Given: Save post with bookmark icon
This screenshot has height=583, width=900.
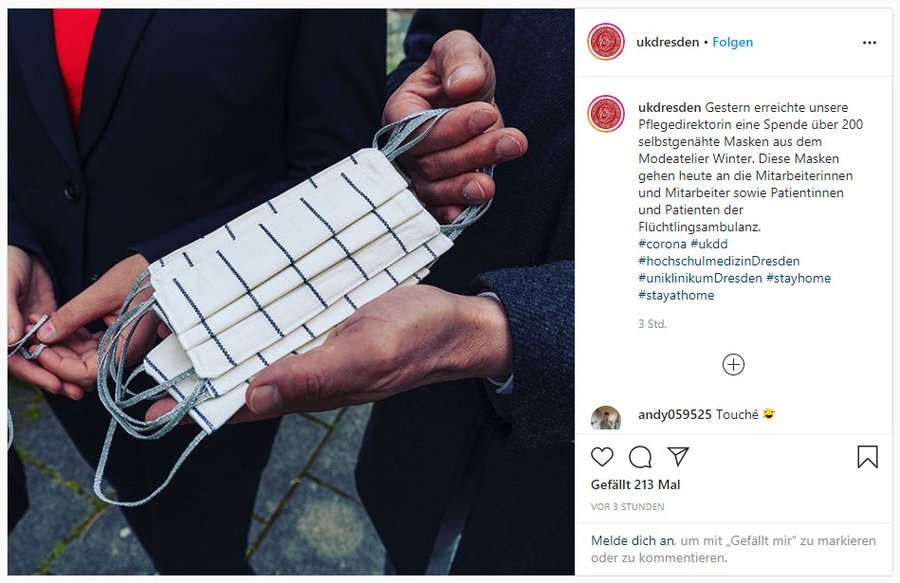Looking at the screenshot, I should click(x=867, y=457).
